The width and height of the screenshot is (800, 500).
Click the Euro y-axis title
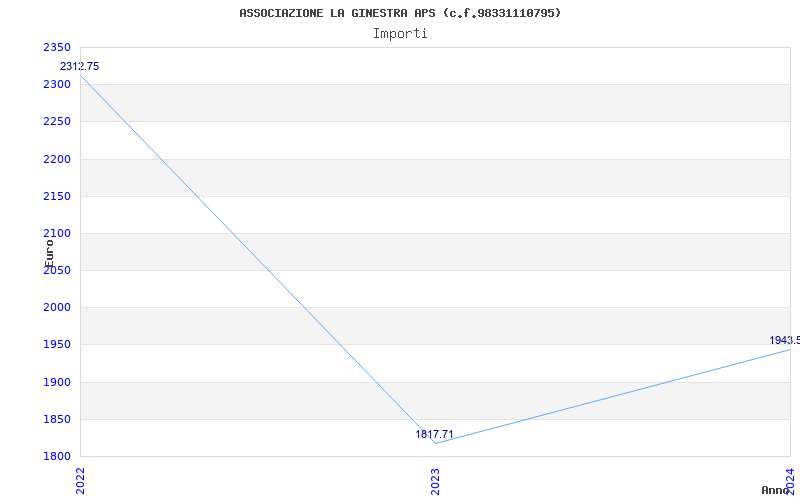(49, 254)
